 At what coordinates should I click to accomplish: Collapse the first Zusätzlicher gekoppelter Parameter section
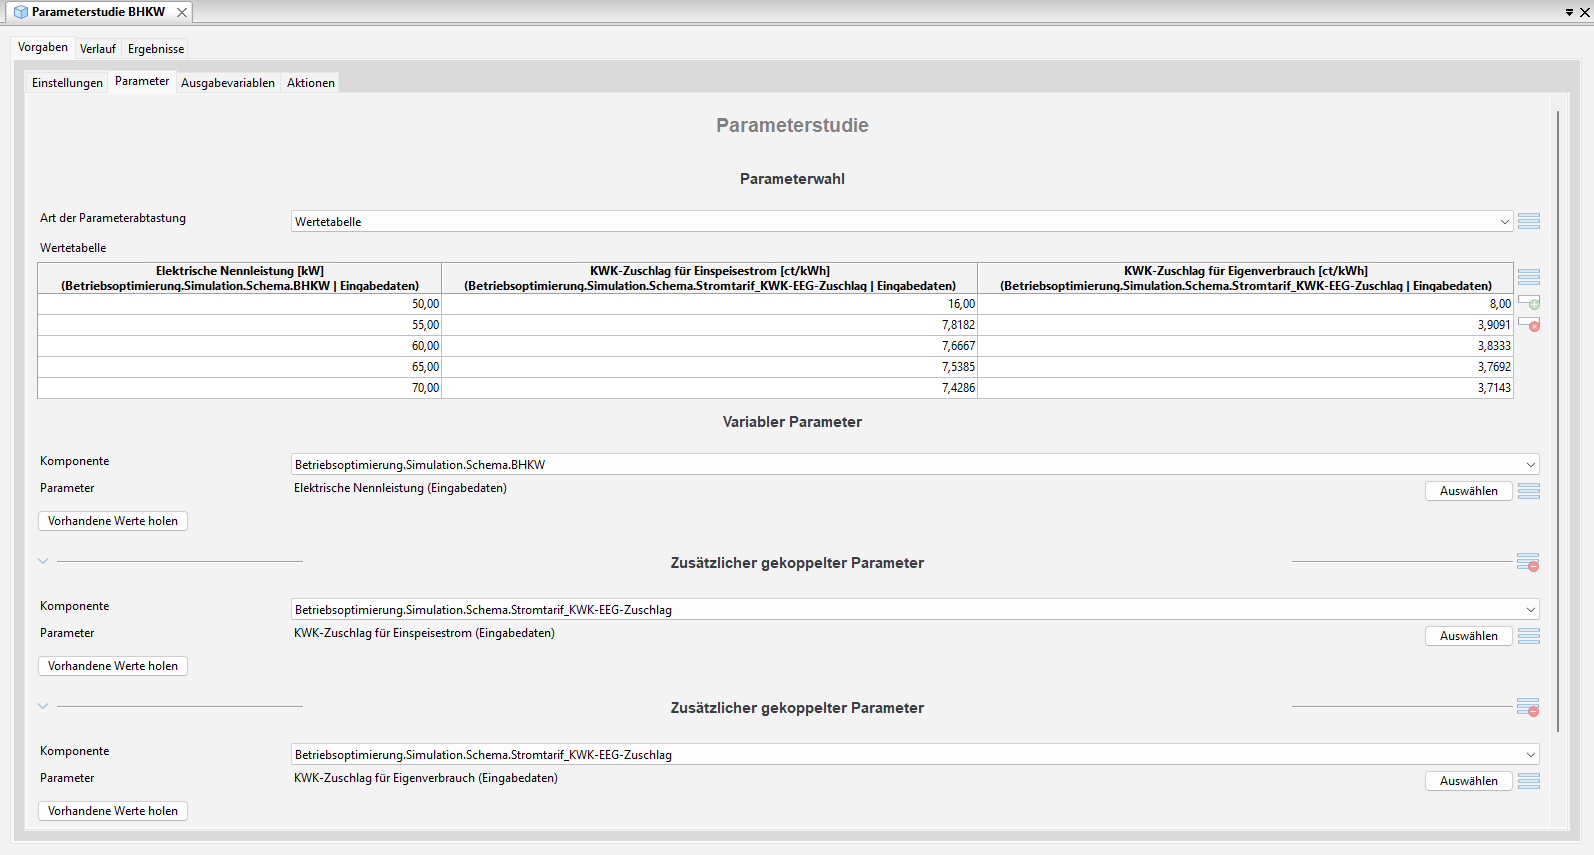coord(43,562)
